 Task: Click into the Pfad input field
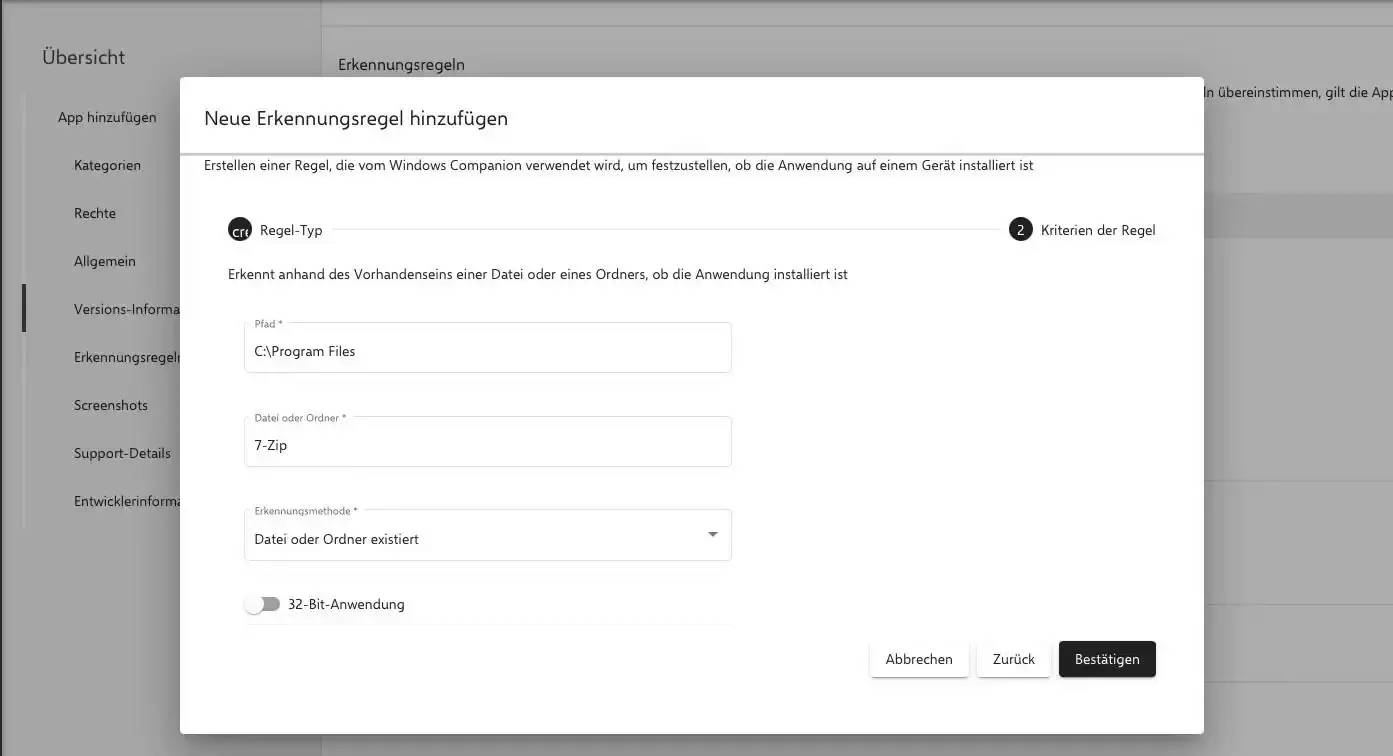[487, 351]
